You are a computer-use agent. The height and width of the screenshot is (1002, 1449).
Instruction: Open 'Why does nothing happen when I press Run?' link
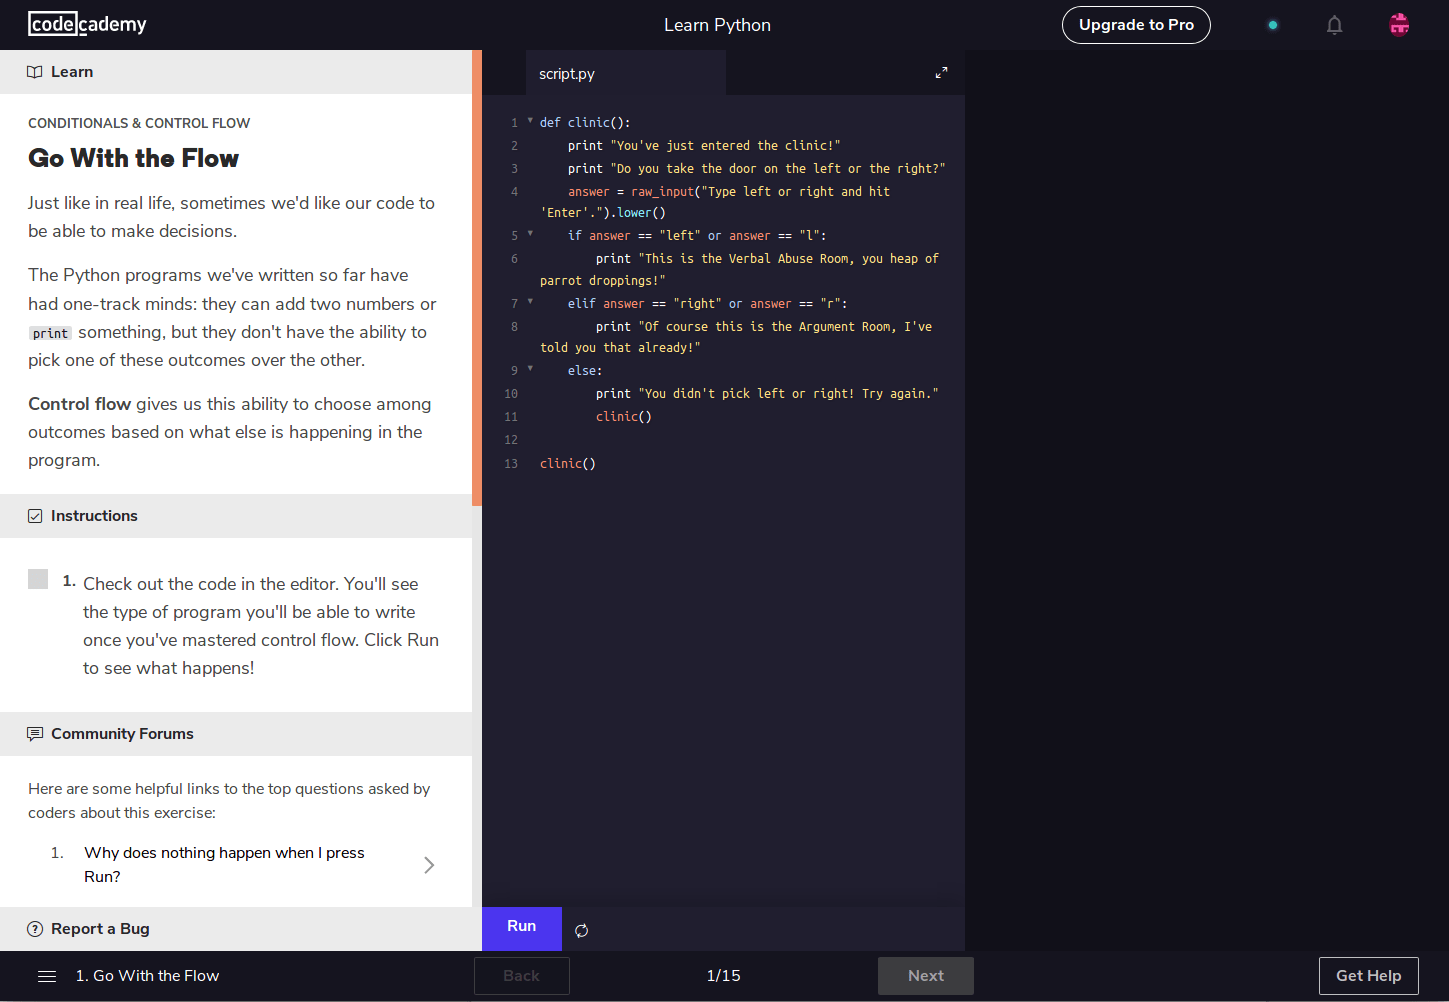point(224,865)
